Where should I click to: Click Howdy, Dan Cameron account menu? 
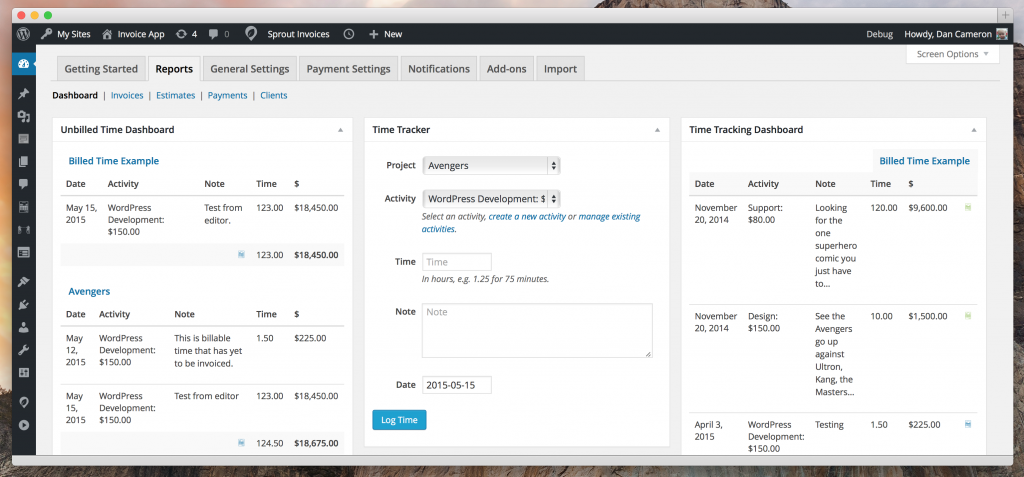956,34
